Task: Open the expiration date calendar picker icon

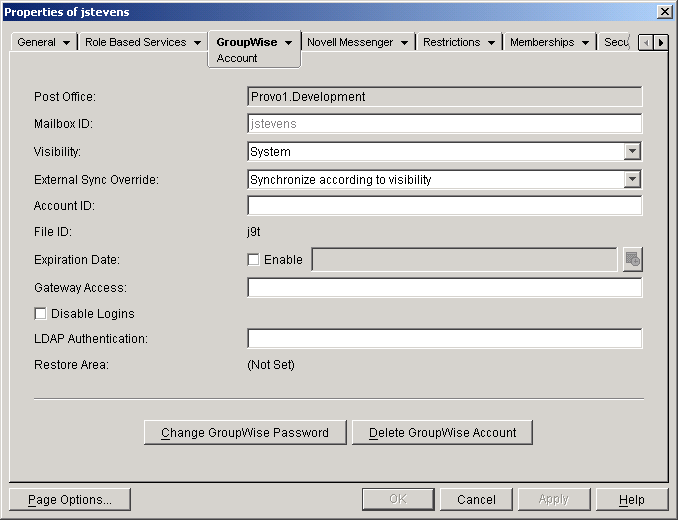Action: [x=633, y=259]
